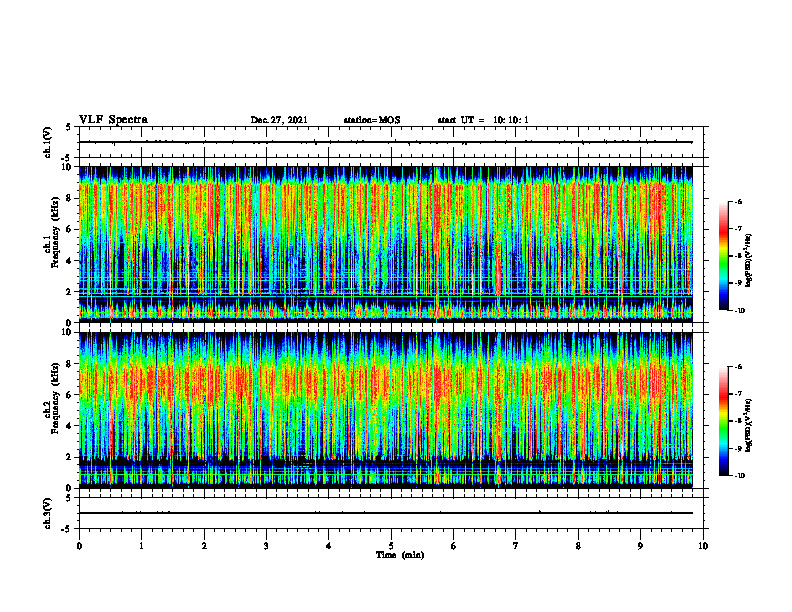
Task: Click the ch.1 voltage waveform trace
Action: click(x=385, y=142)
